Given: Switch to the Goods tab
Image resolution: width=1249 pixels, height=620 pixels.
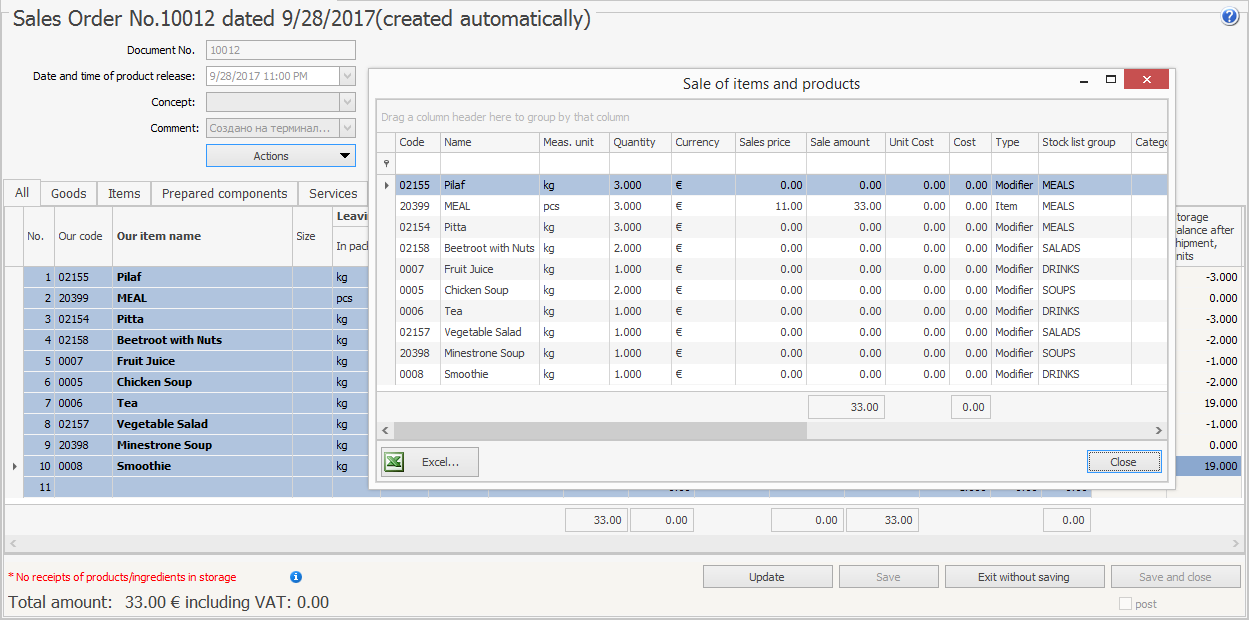Looking at the screenshot, I should (69, 193).
